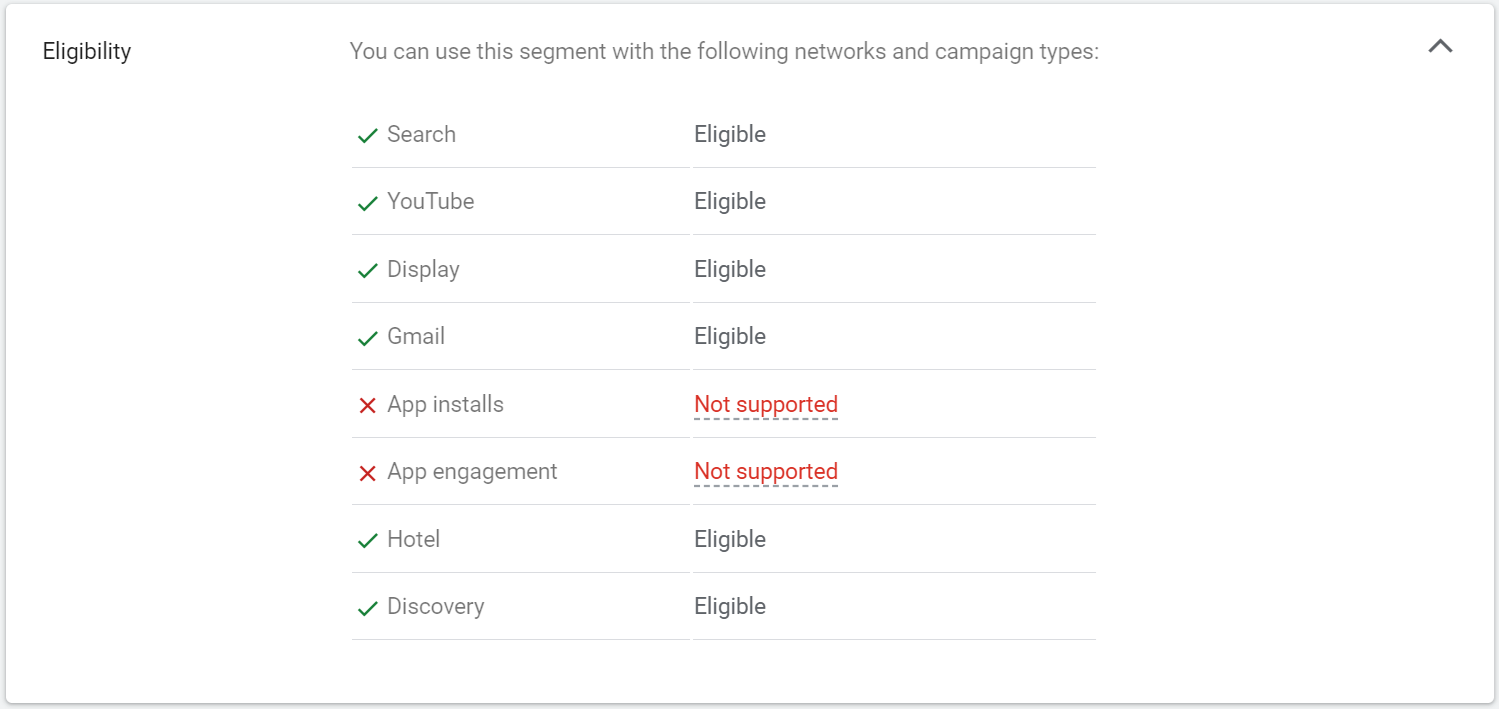
Task: Click the Eligible status in Hotel row
Action: 730,539
